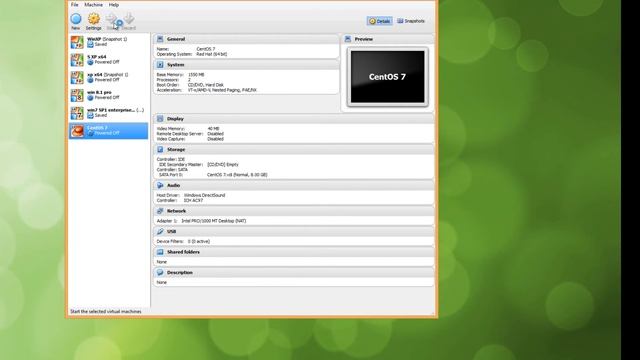Click the CentOS 7 preview thumbnail

387,77
